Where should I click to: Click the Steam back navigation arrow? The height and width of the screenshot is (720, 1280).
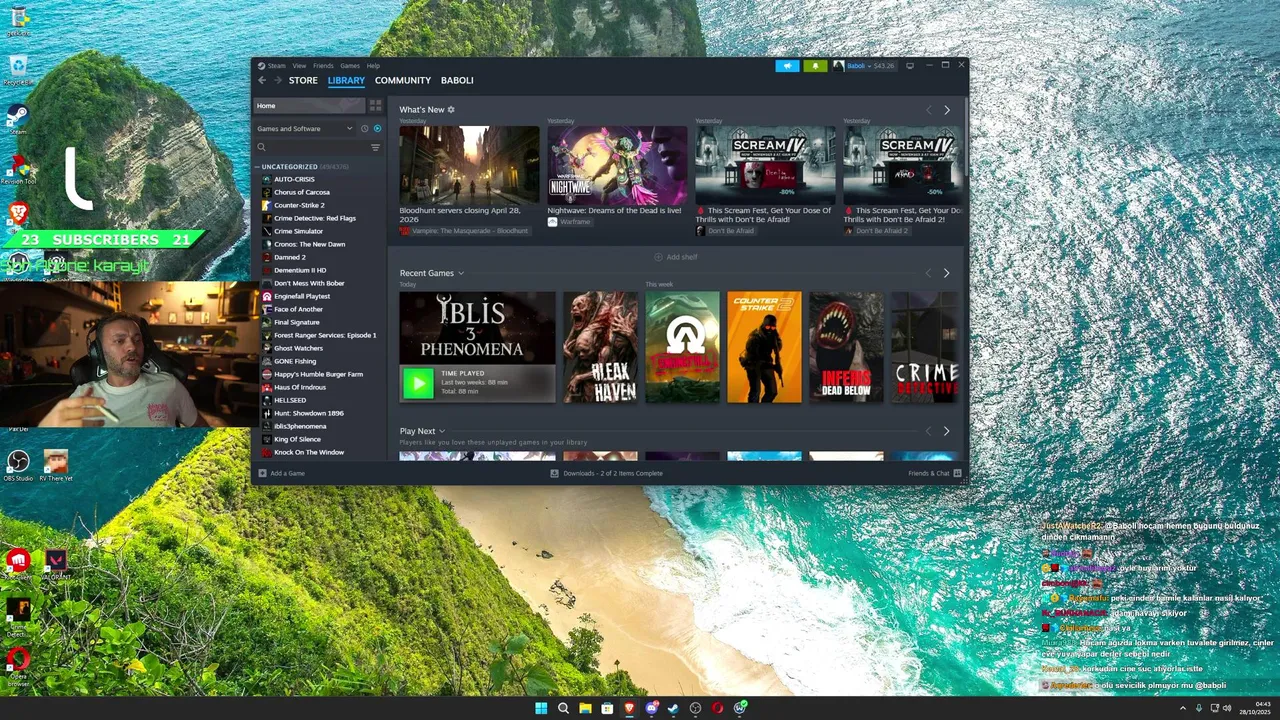click(x=262, y=80)
